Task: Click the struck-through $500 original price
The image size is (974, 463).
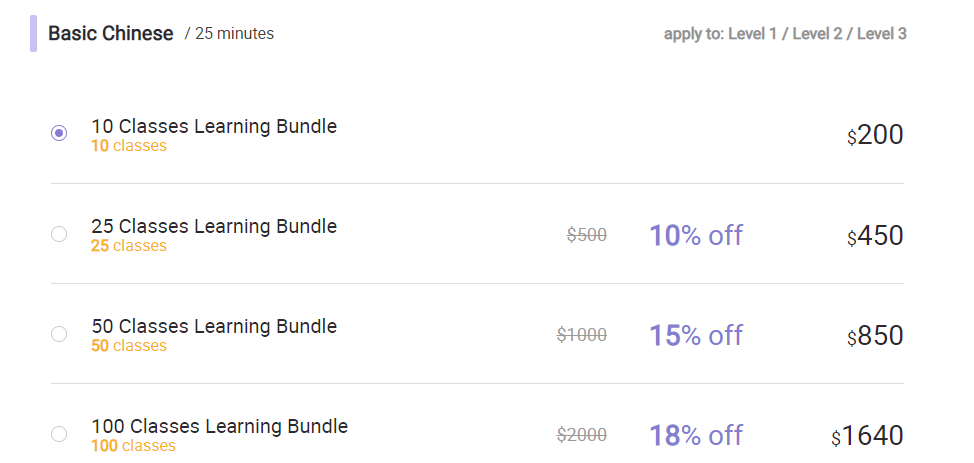Action: coord(587,235)
